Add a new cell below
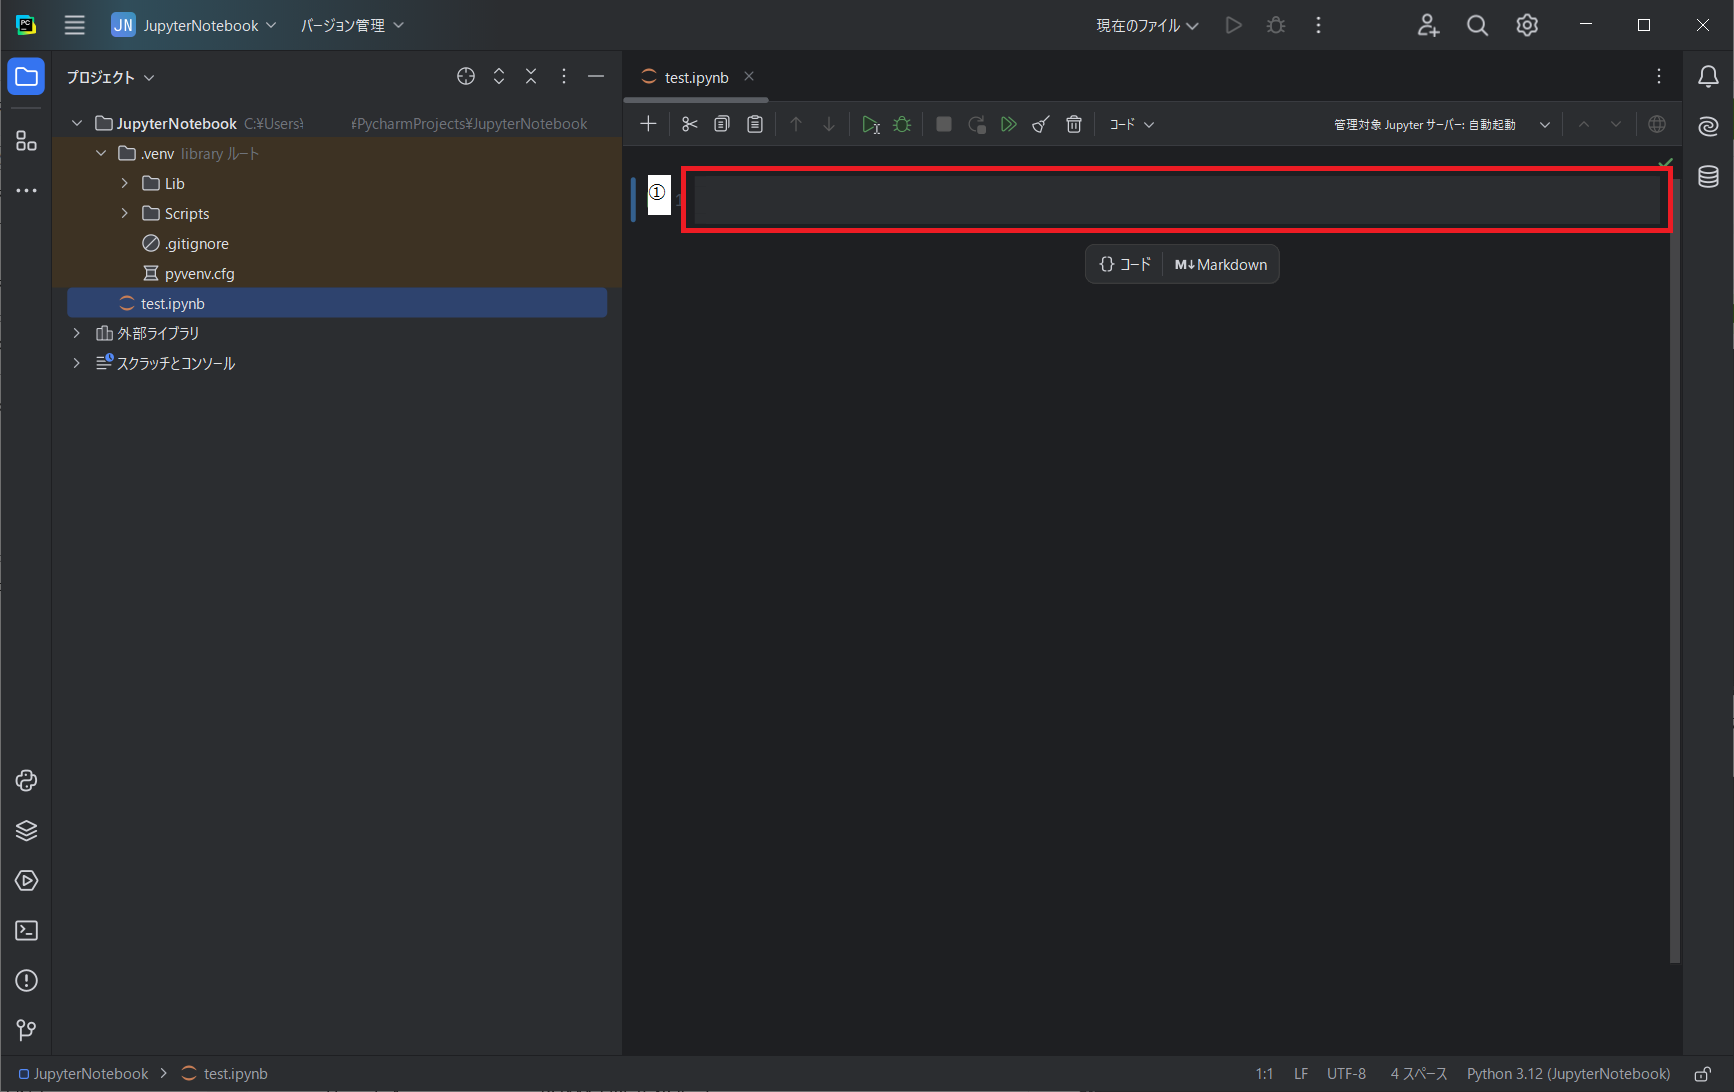Image resolution: width=1734 pixels, height=1092 pixels. point(648,124)
